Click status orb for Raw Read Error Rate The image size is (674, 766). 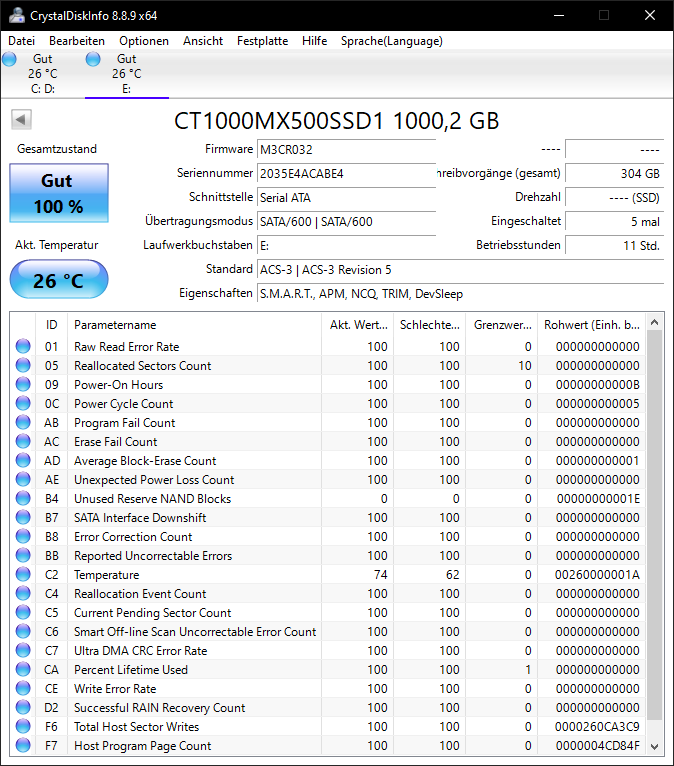click(23, 346)
